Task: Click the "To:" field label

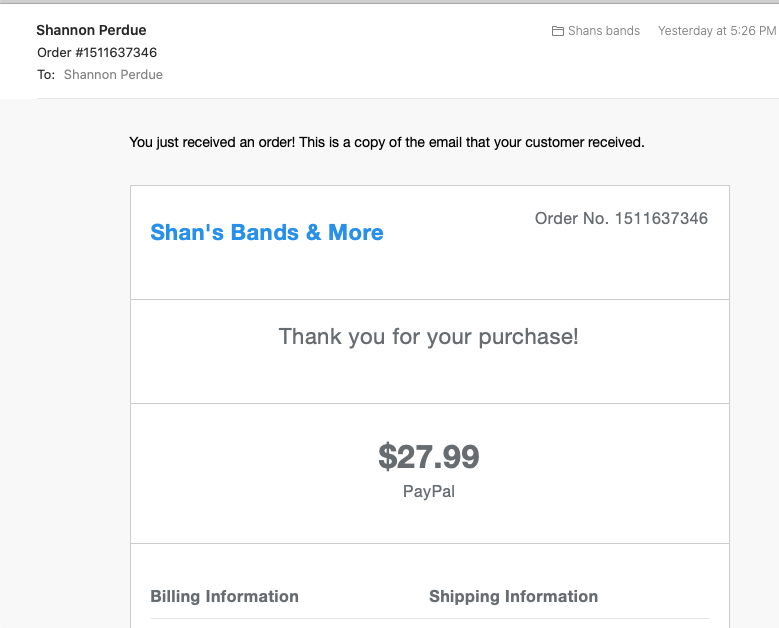Action: pyautogui.click(x=46, y=74)
